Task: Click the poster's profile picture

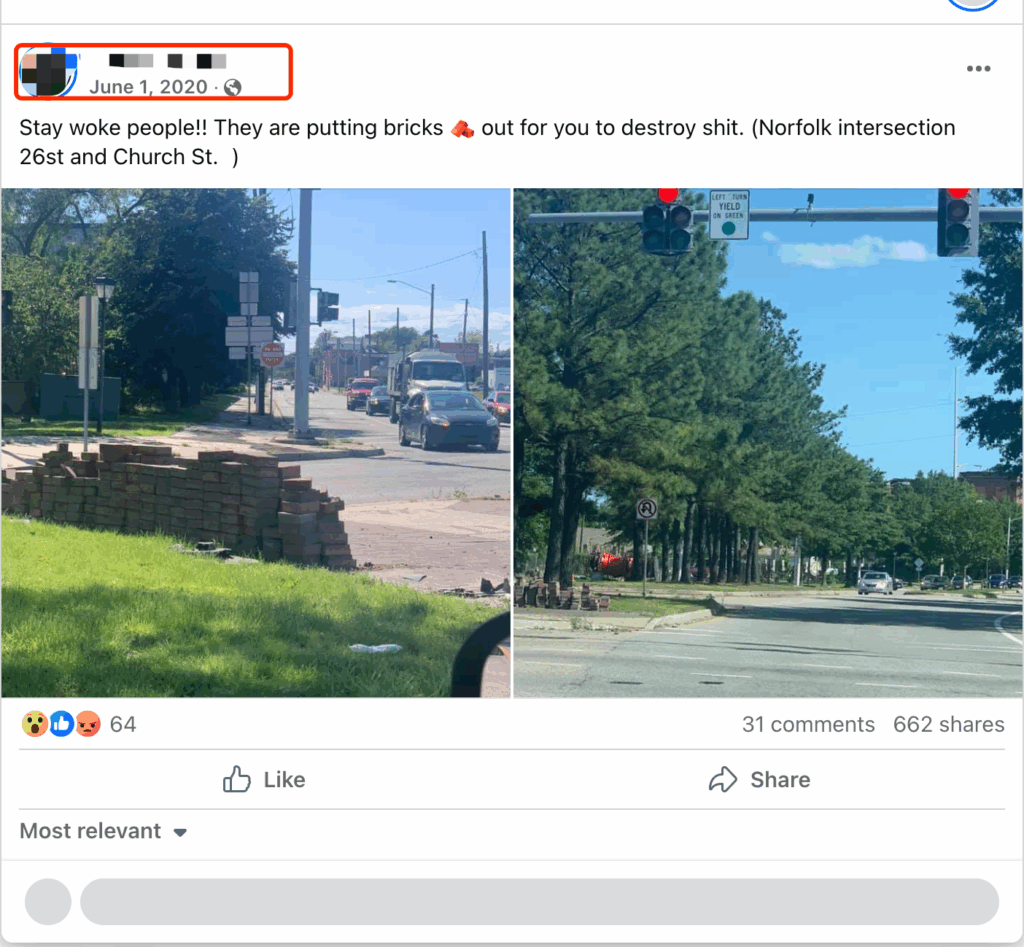Action: 49,72
